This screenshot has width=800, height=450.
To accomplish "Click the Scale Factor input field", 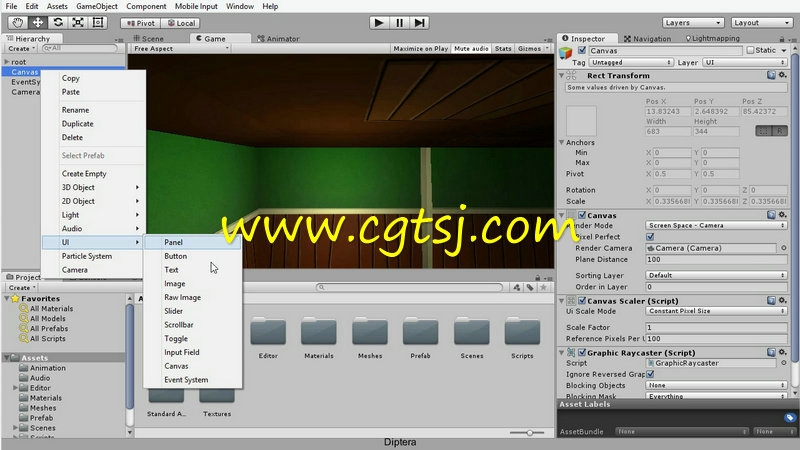I will (716, 327).
